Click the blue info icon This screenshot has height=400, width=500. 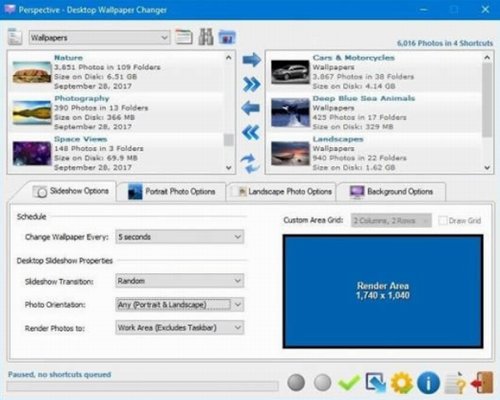pyautogui.click(x=428, y=383)
